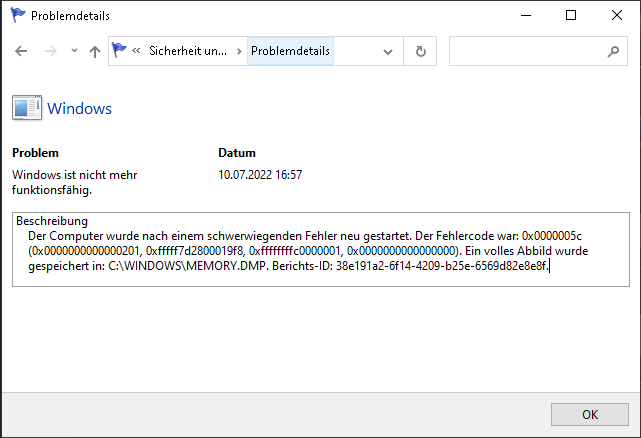Image resolution: width=641 pixels, height=438 pixels.
Task: Confirm the dialog with OK
Action: pos(589,415)
